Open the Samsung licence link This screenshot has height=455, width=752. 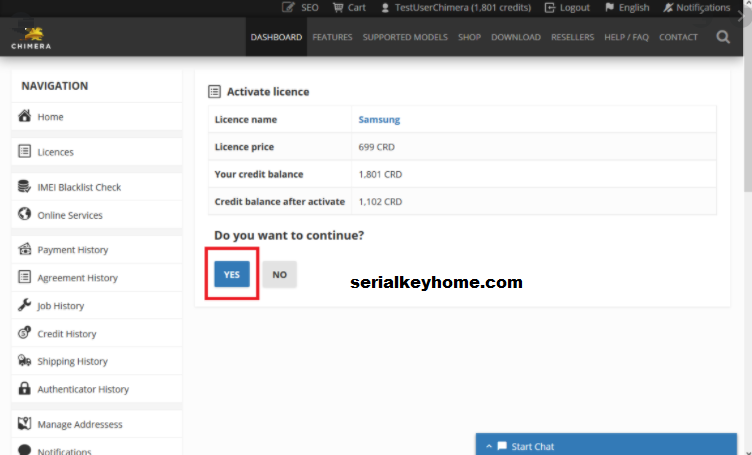pyautogui.click(x=379, y=119)
